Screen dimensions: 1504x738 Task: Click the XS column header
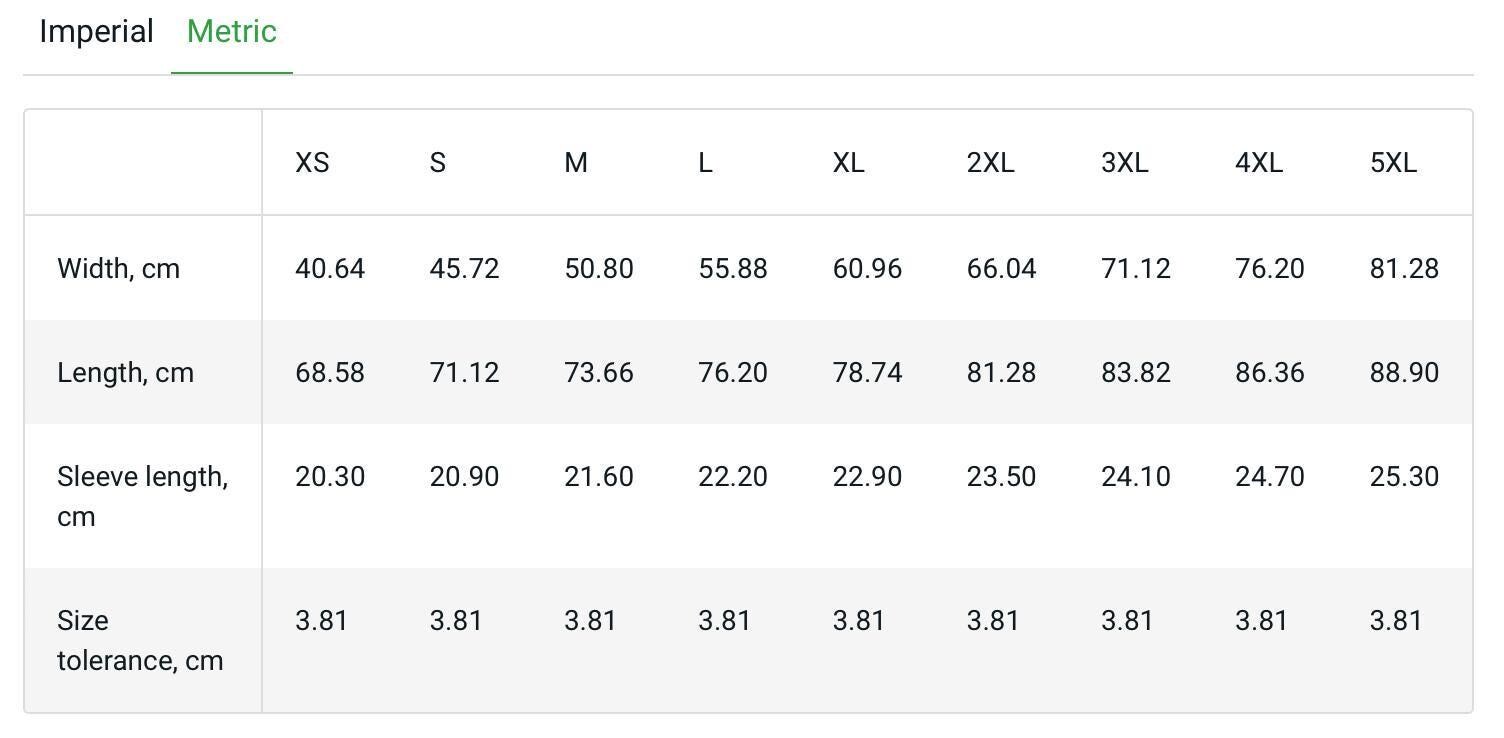coord(312,163)
